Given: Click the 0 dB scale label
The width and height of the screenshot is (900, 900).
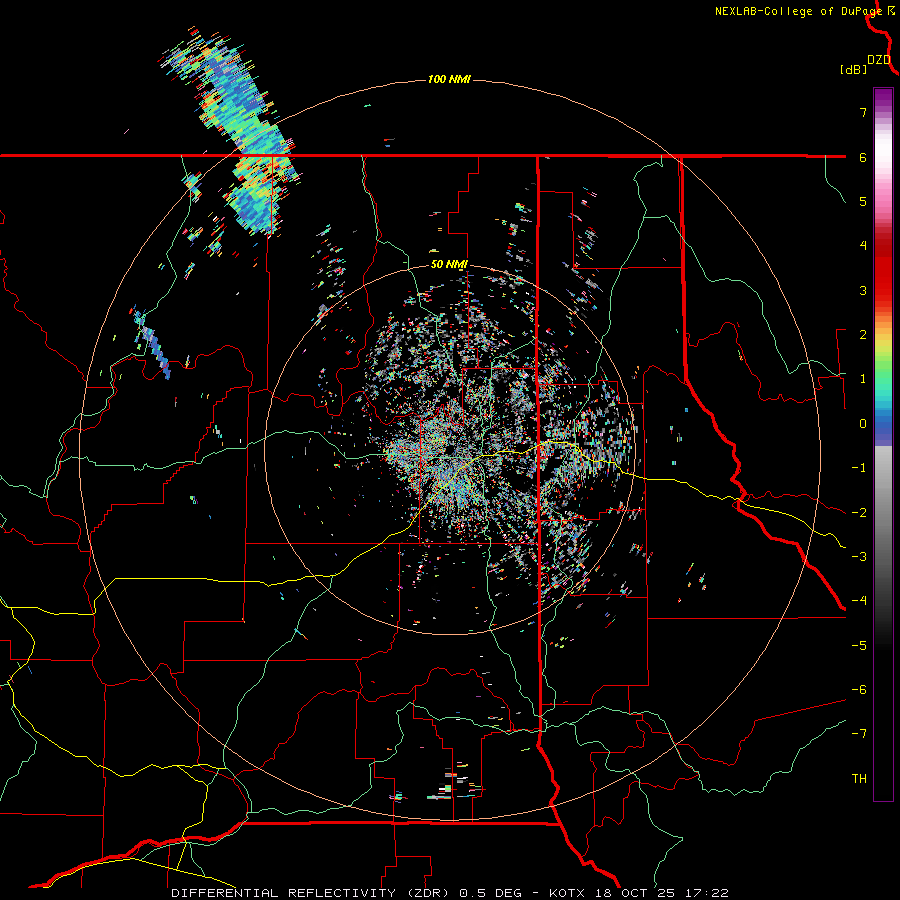Looking at the screenshot, I should [863, 424].
